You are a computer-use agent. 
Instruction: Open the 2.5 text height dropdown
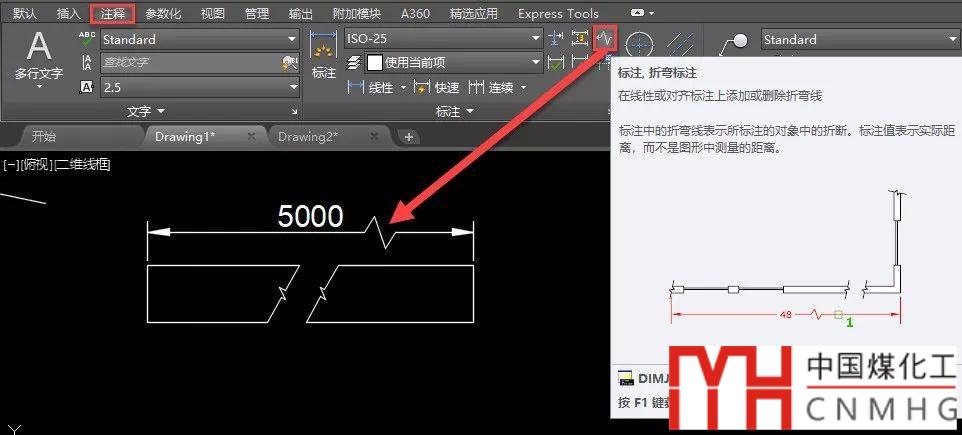(199, 87)
